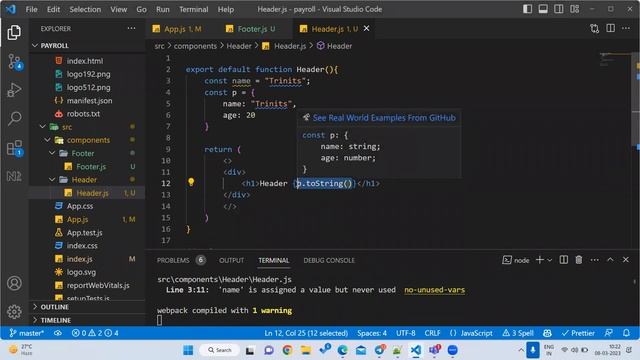Toggle primary side bar visibility
The image size is (640, 360).
[527, 9]
